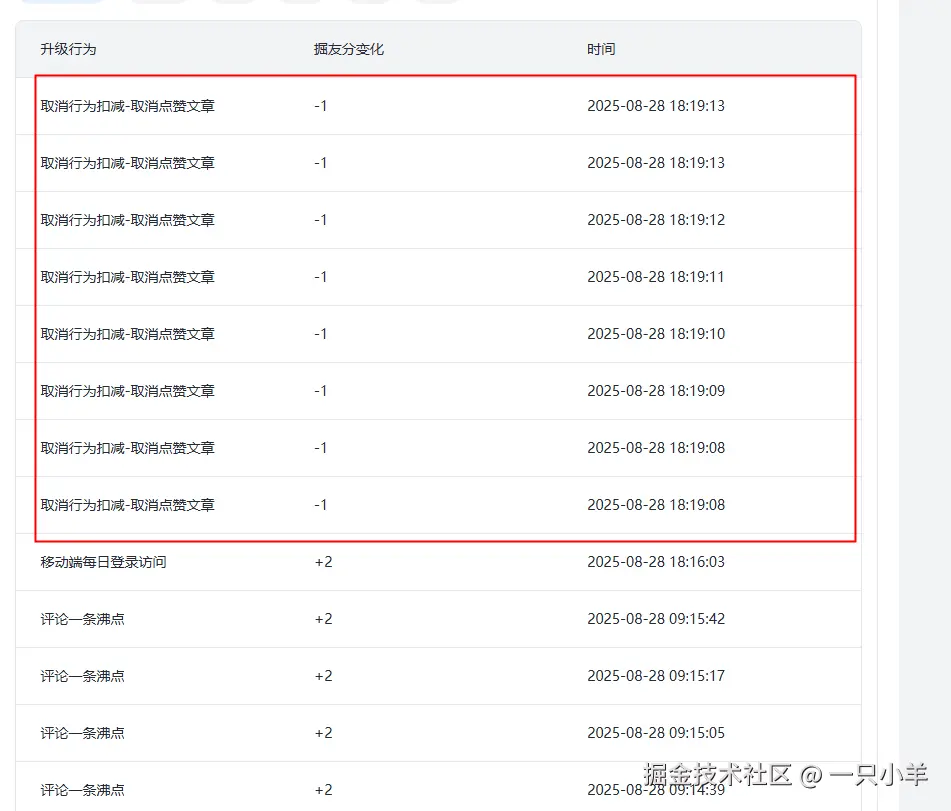Select the 评论一条沸点 entry timed 09:15:05
This screenshot has height=811, width=951.
tap(82, 733)
